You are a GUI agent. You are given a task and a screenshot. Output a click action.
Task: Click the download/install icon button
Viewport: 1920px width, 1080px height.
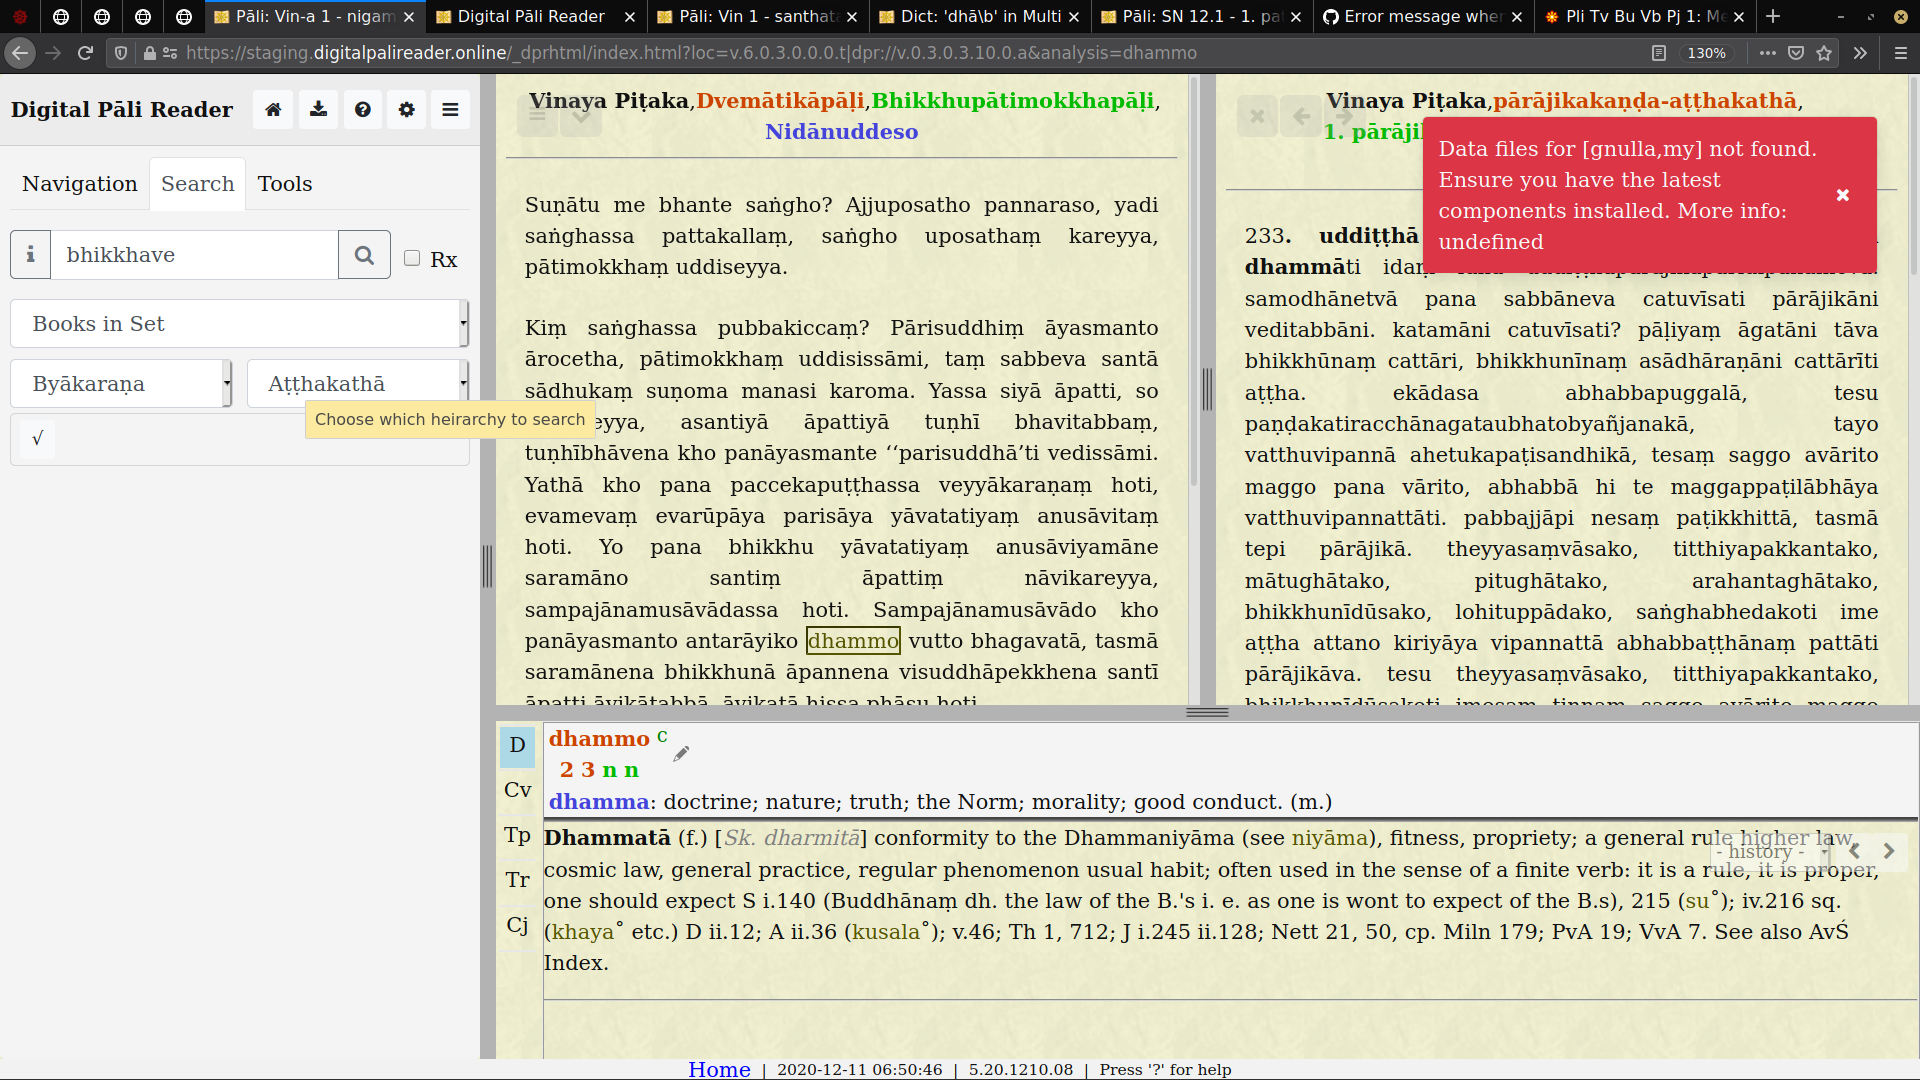318,110
